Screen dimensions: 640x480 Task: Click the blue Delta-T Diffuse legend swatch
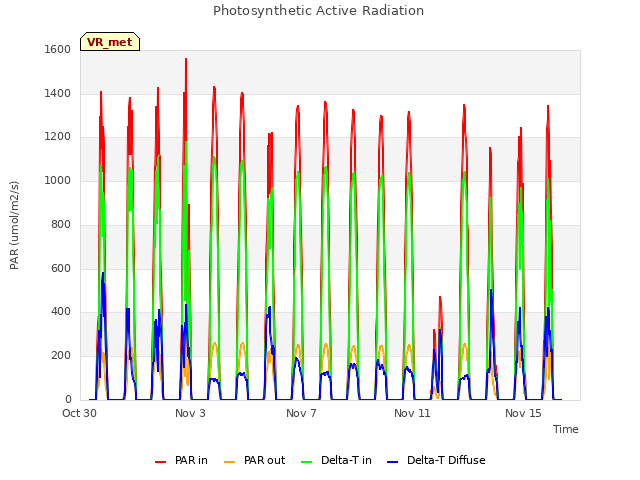click(393, 462)
